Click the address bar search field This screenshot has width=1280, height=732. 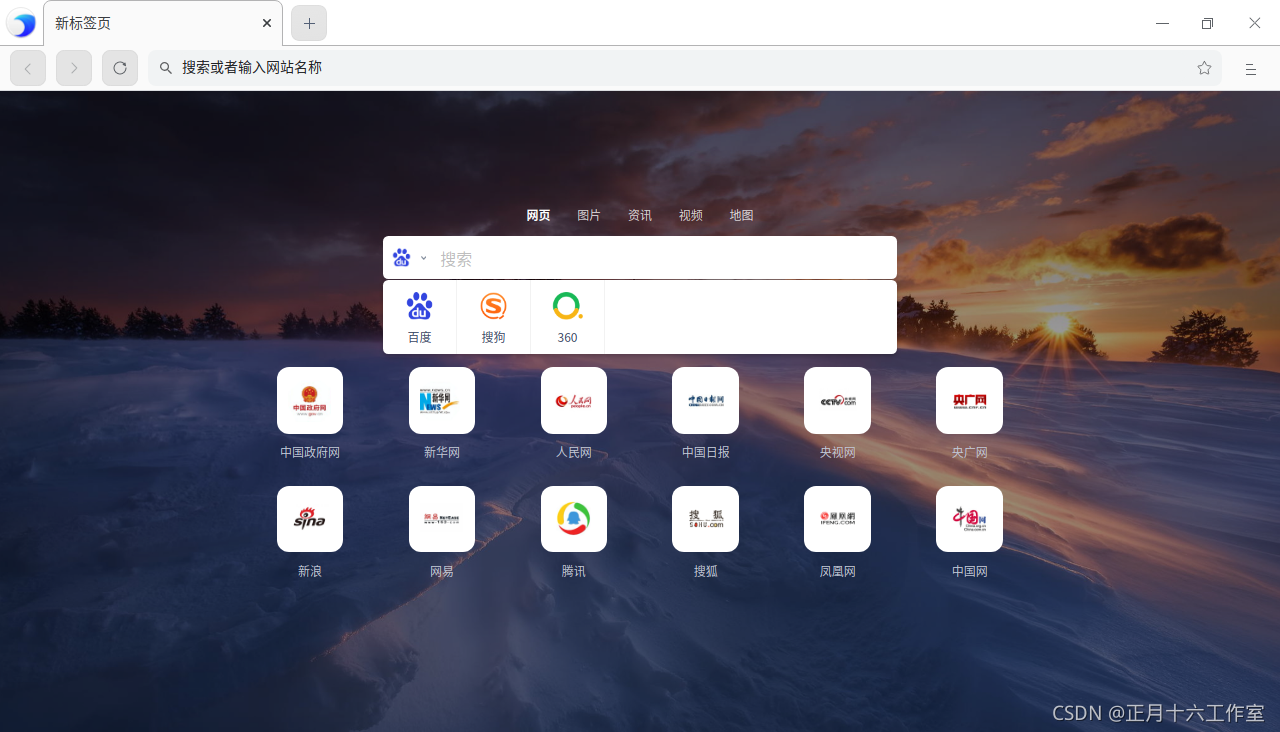[684, 68]
